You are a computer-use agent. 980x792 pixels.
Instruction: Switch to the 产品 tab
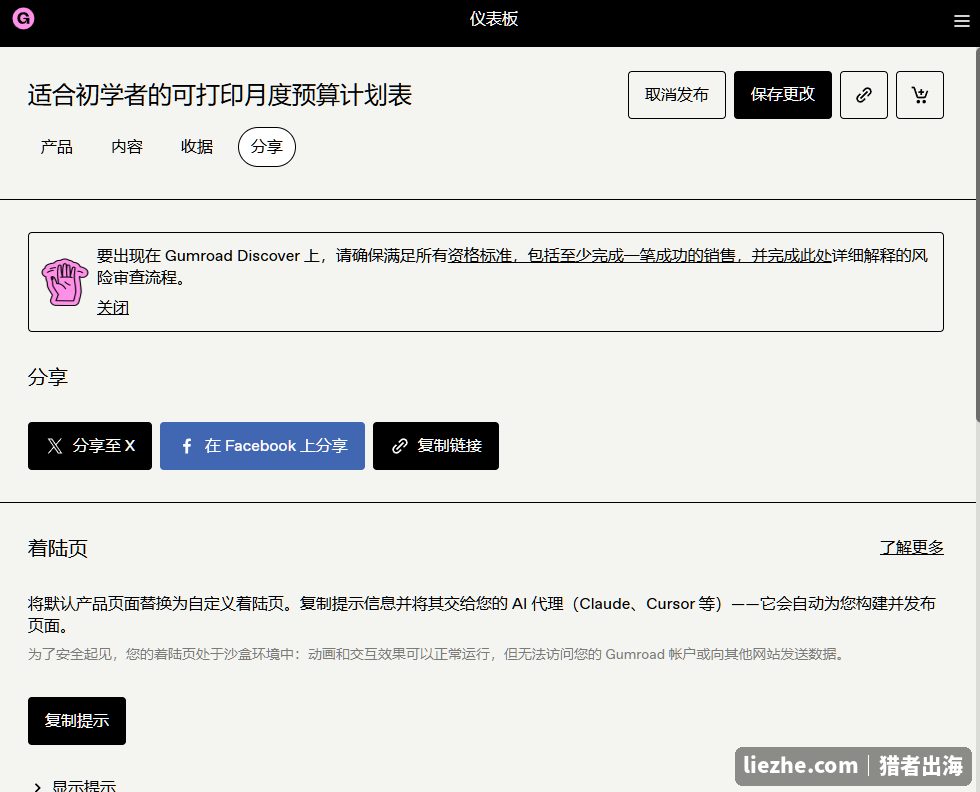(x=57, y=147)
